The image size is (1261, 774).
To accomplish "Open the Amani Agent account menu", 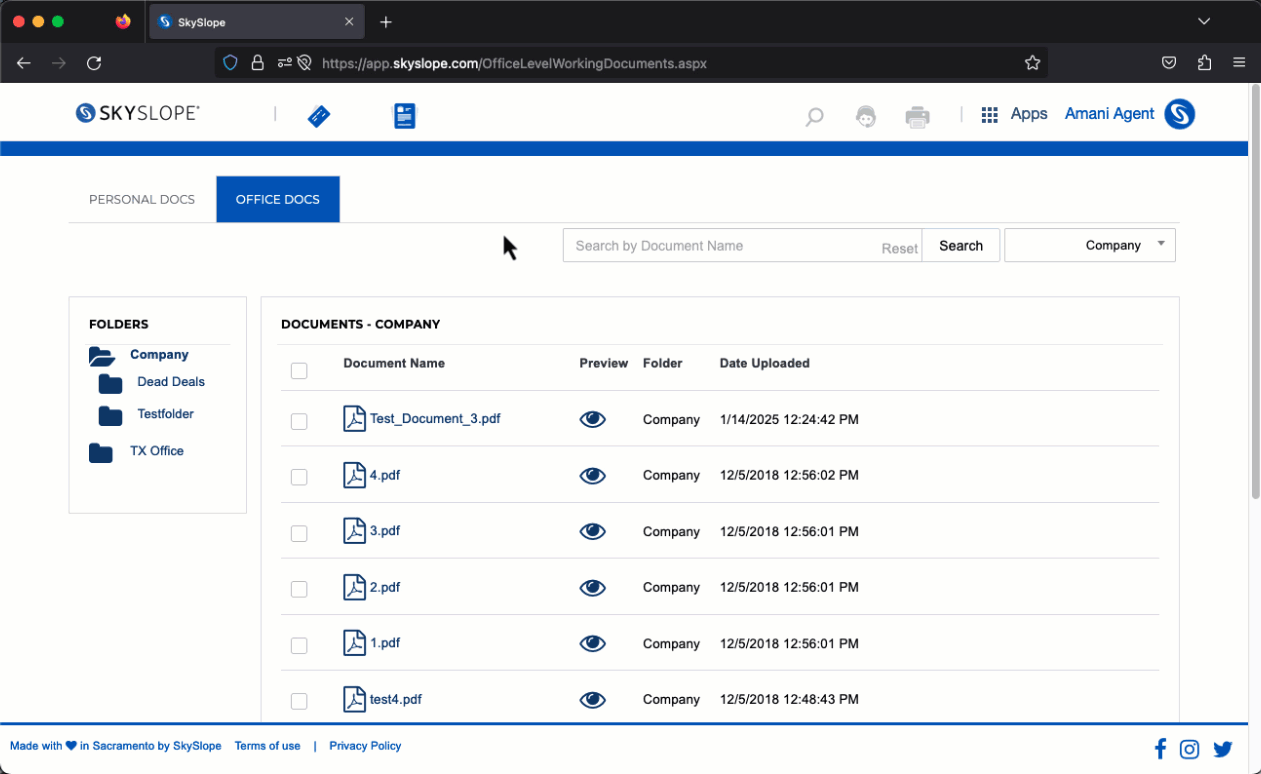I will (x=1110, y=114).
